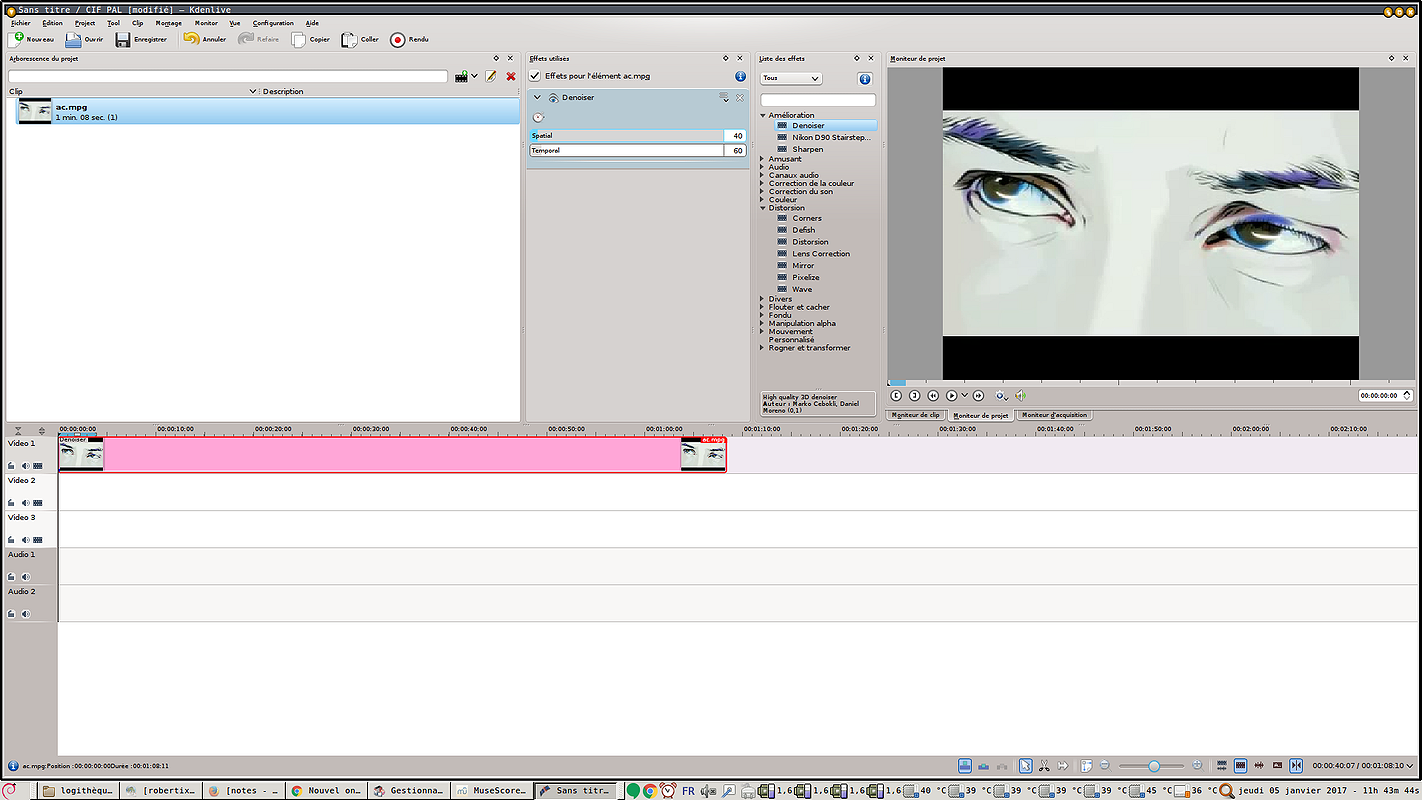Open the Configuration menu
Screen dimensions: 1422x800
click(x=273, y=23)
